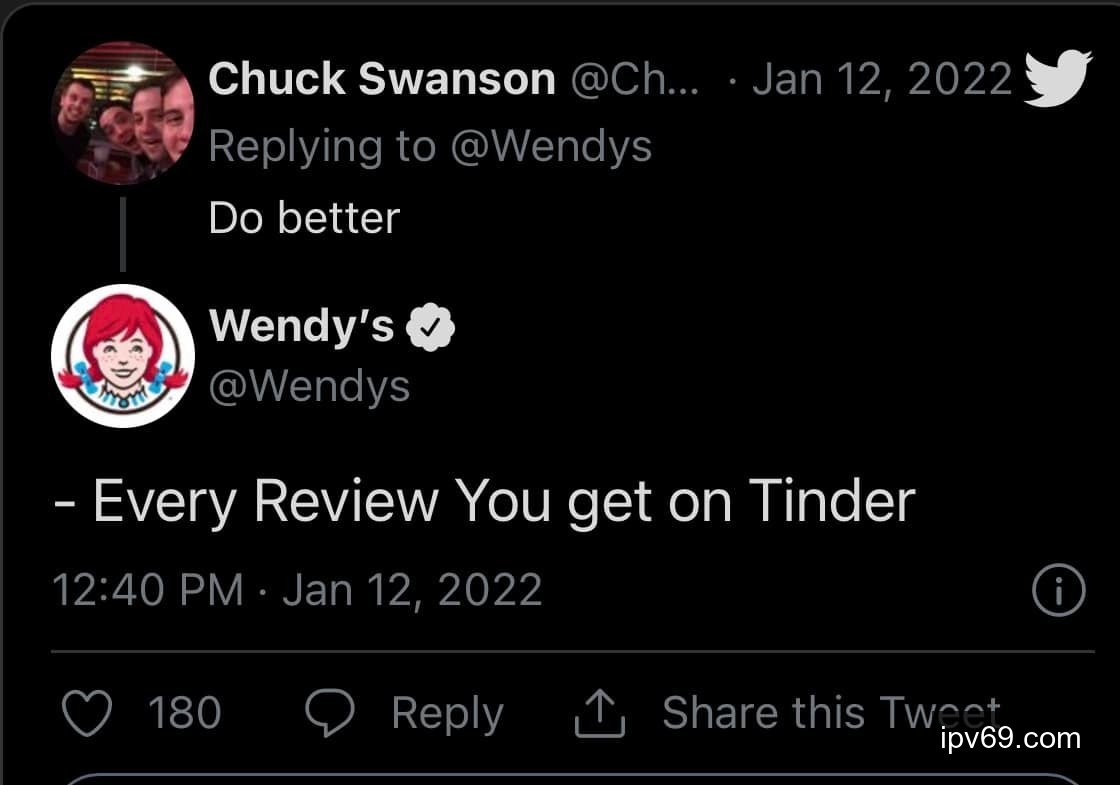Click the reply speech bubble icon

pyautogui.click(x=330, y=713)
